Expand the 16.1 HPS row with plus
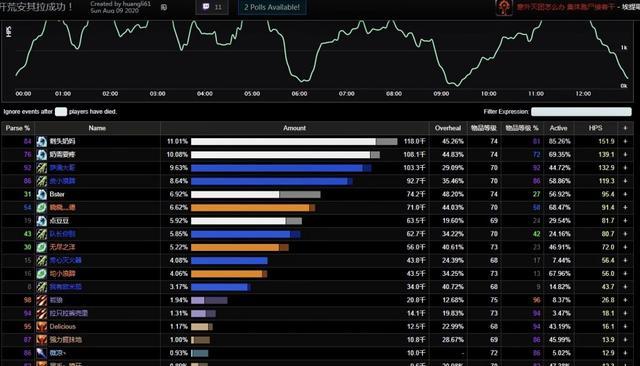 pyautogui.click(x=625, y=327)
